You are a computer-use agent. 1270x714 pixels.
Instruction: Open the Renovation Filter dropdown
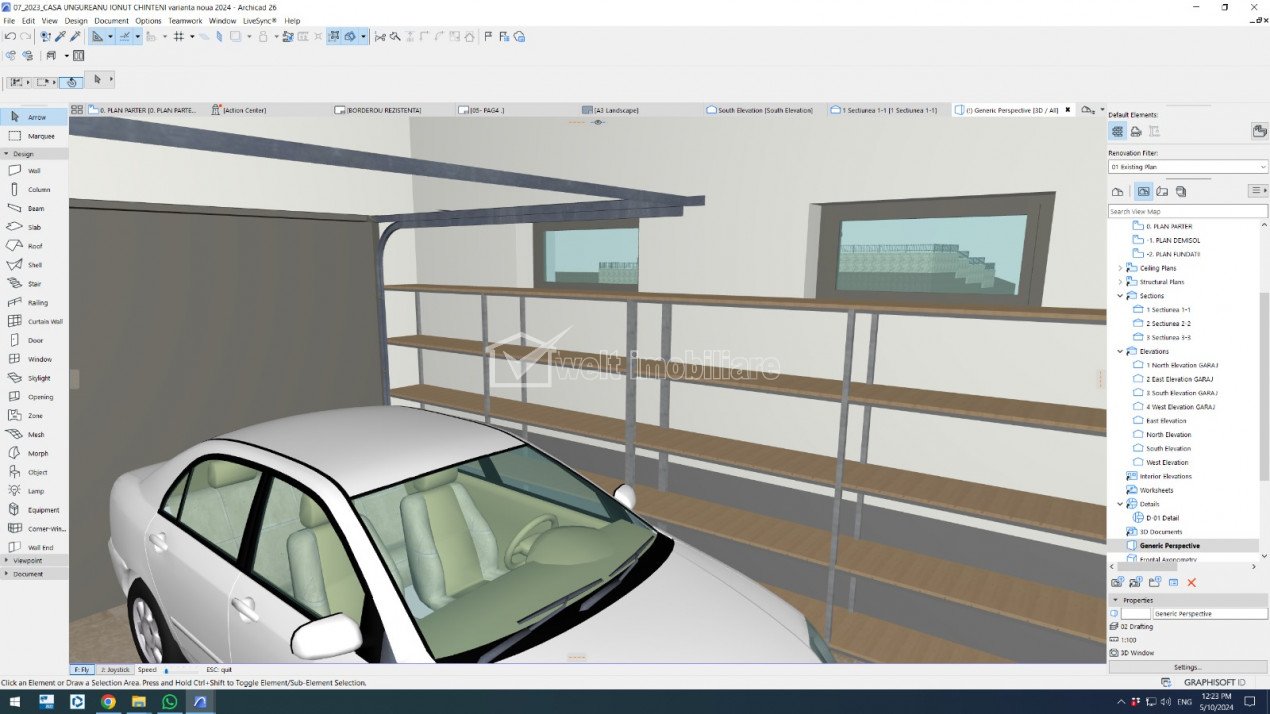pos(1187,167)
